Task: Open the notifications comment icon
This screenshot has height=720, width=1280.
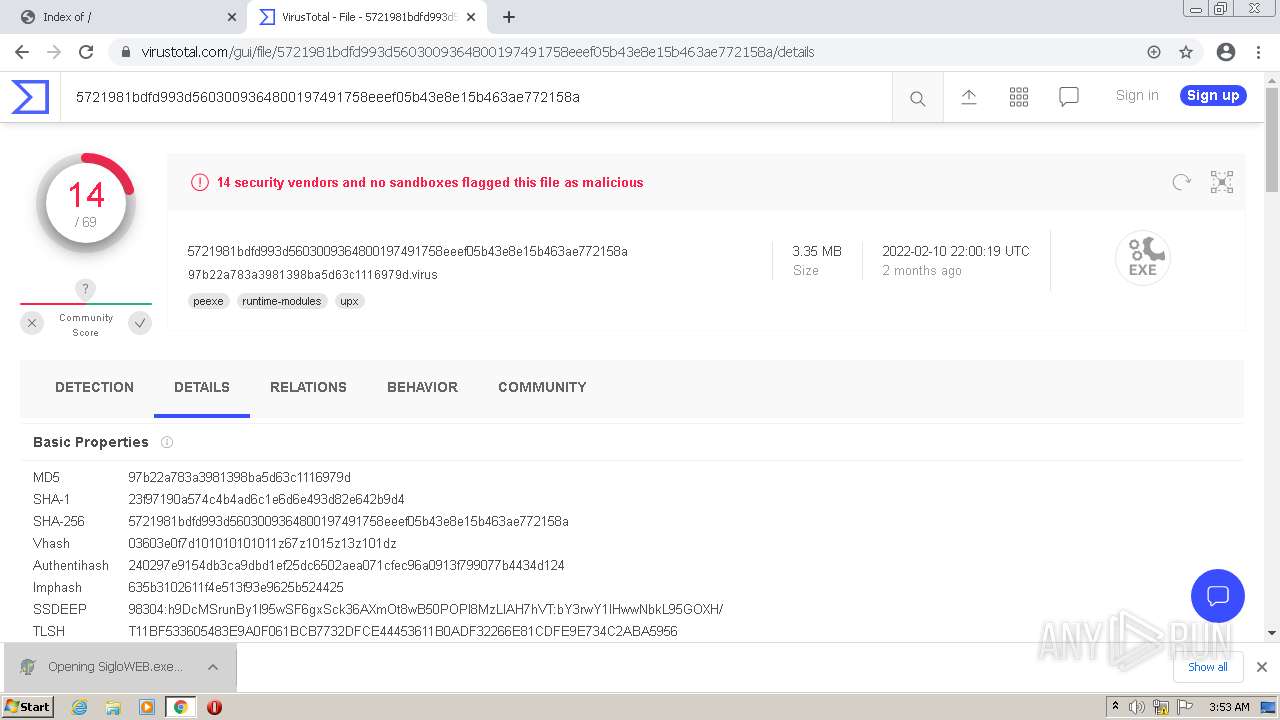Action: tap(1069, 96)
